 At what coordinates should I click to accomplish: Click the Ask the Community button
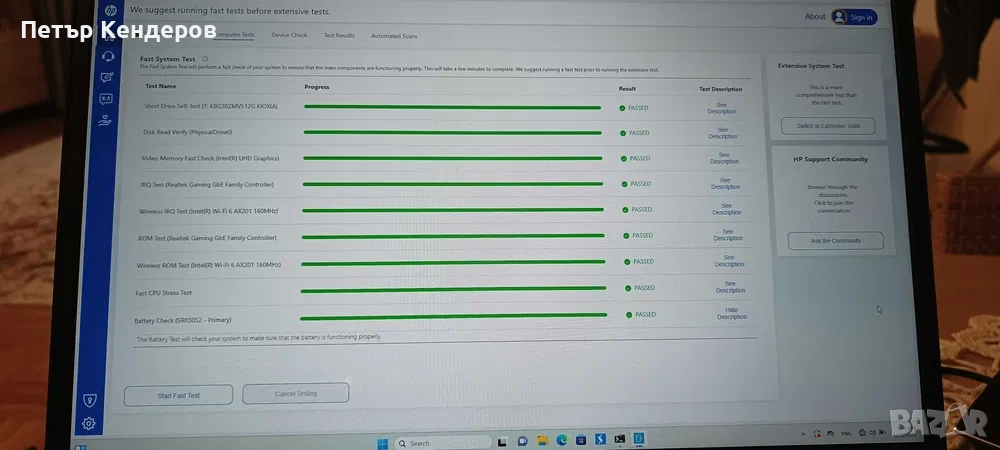tap(835, 240)
